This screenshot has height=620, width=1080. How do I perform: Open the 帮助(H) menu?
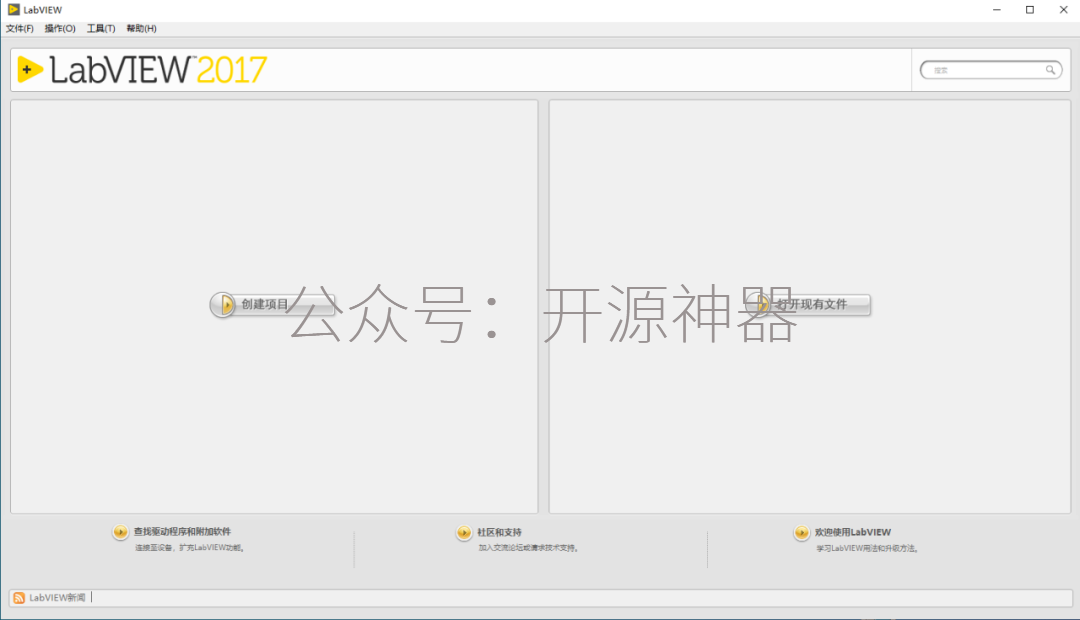[x=141, y=28]
